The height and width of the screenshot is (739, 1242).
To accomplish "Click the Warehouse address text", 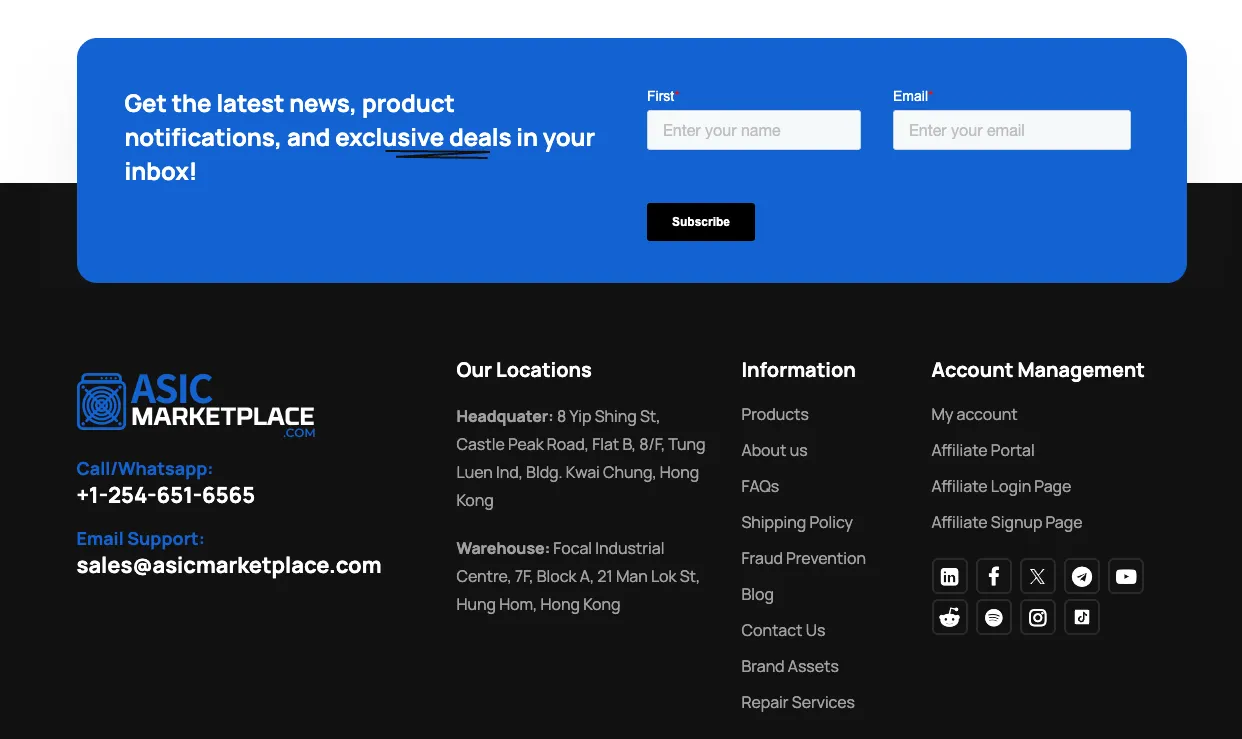I will click(578, 576).
